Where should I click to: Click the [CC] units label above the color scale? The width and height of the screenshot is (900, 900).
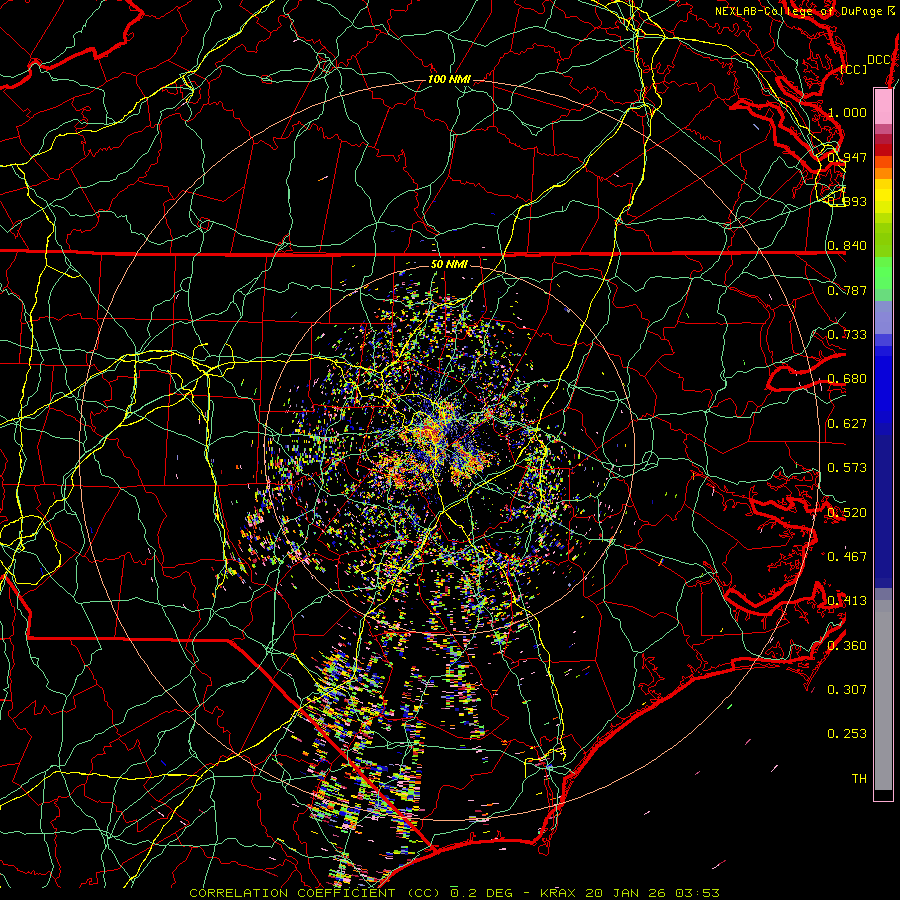click(x=854, y=69)
